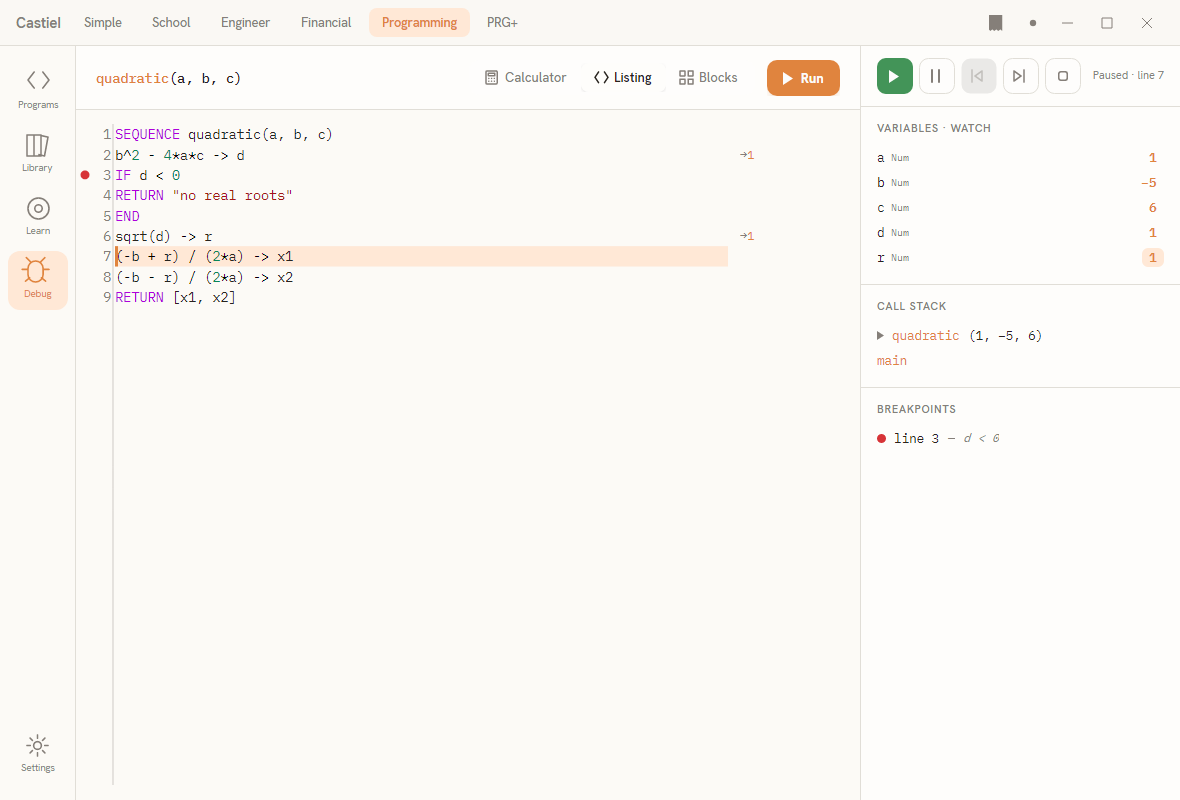The width and height of the screenshot is (1180, 800).
Task: Click the Castiel app name
Action: pyautogui.click(x=38, y=23)
